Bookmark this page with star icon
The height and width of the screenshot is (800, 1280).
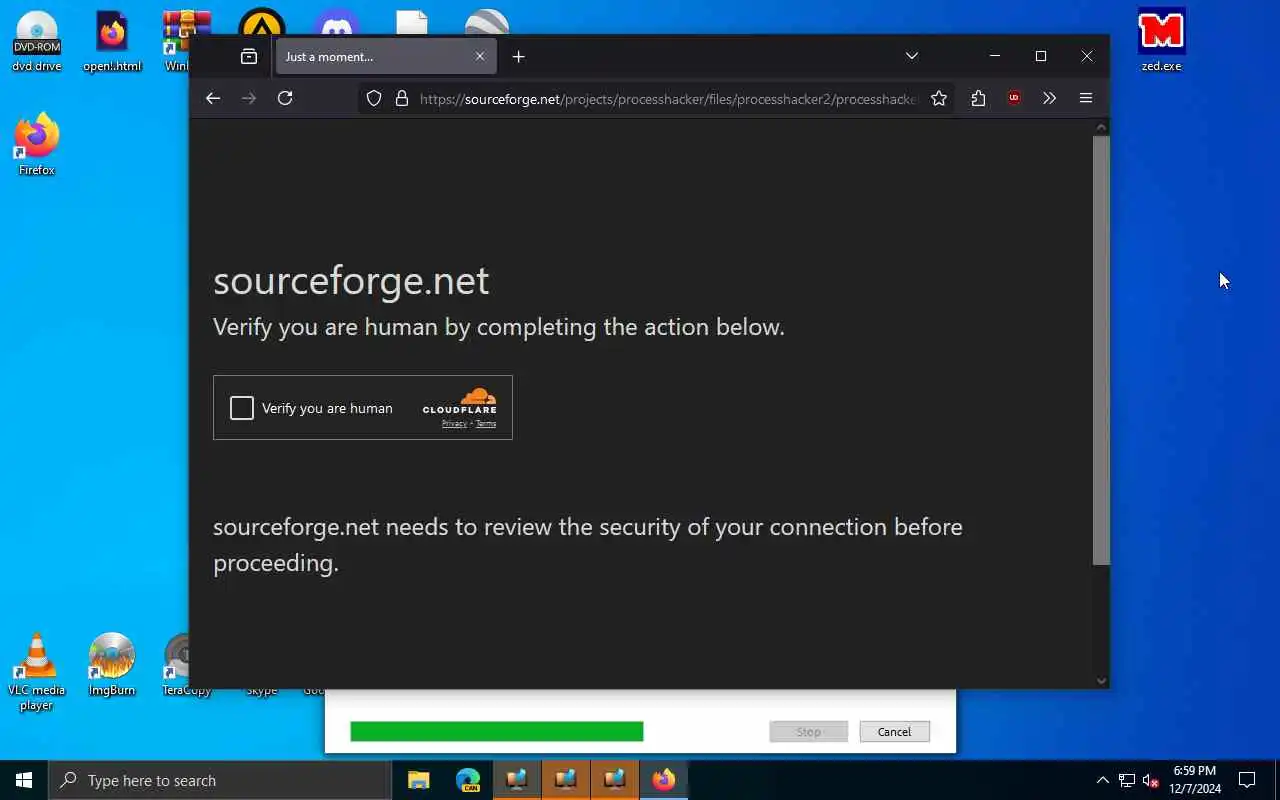click(939, 98)
